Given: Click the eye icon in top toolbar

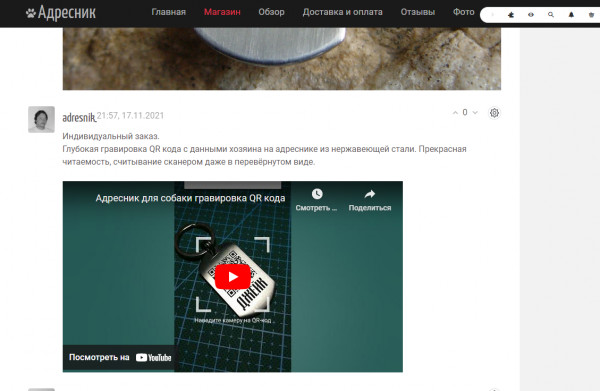Looking at the screenshot, I should point(531,15).
